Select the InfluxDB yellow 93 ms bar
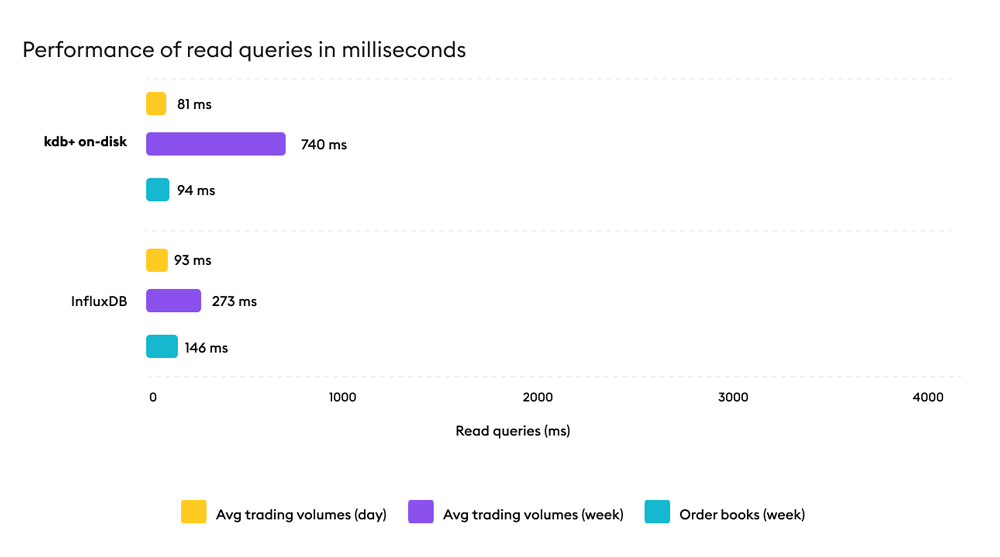This screenshot has height=557, width=1000. pos(157,260)
